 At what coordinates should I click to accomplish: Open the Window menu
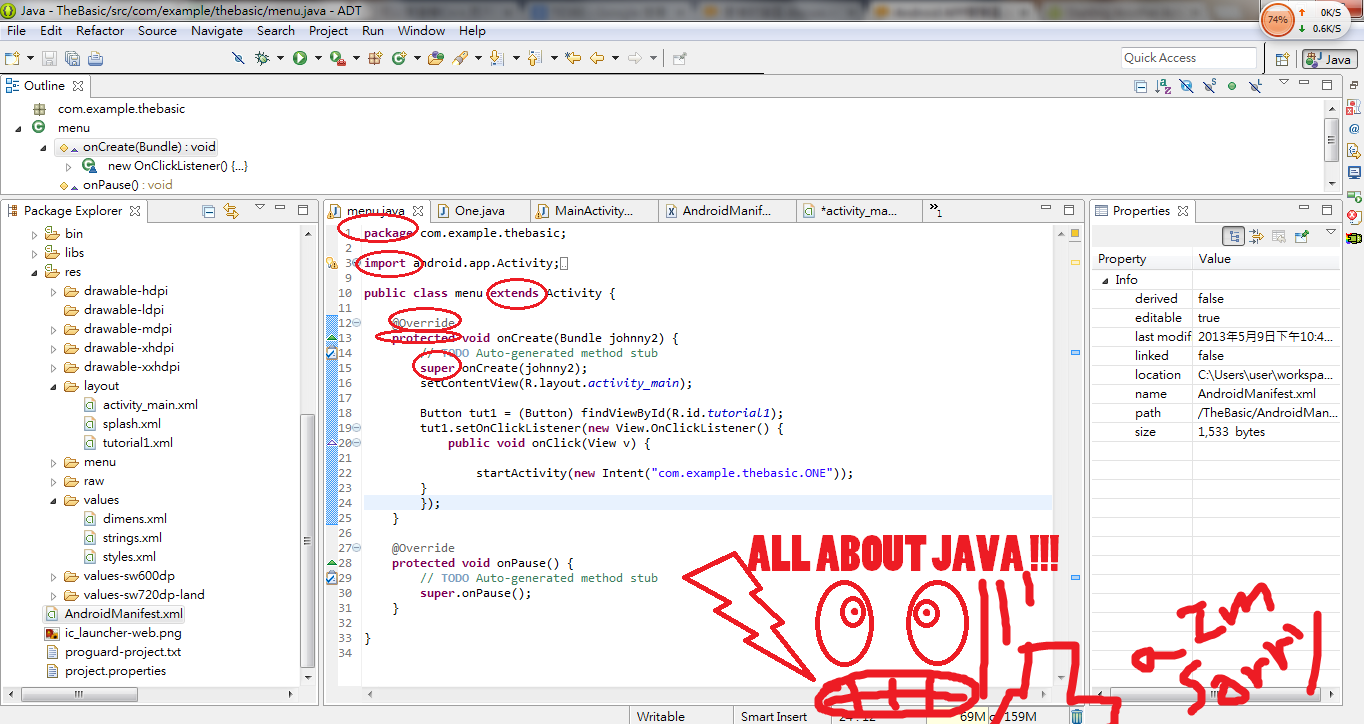click(x=421, y=30)
